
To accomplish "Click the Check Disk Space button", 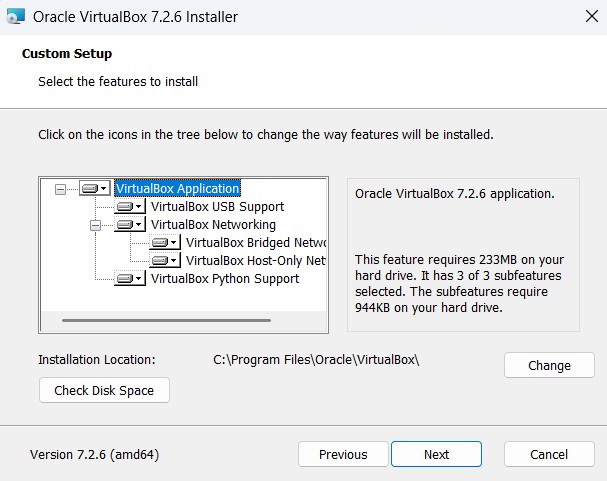I will [x=104, y=391].
